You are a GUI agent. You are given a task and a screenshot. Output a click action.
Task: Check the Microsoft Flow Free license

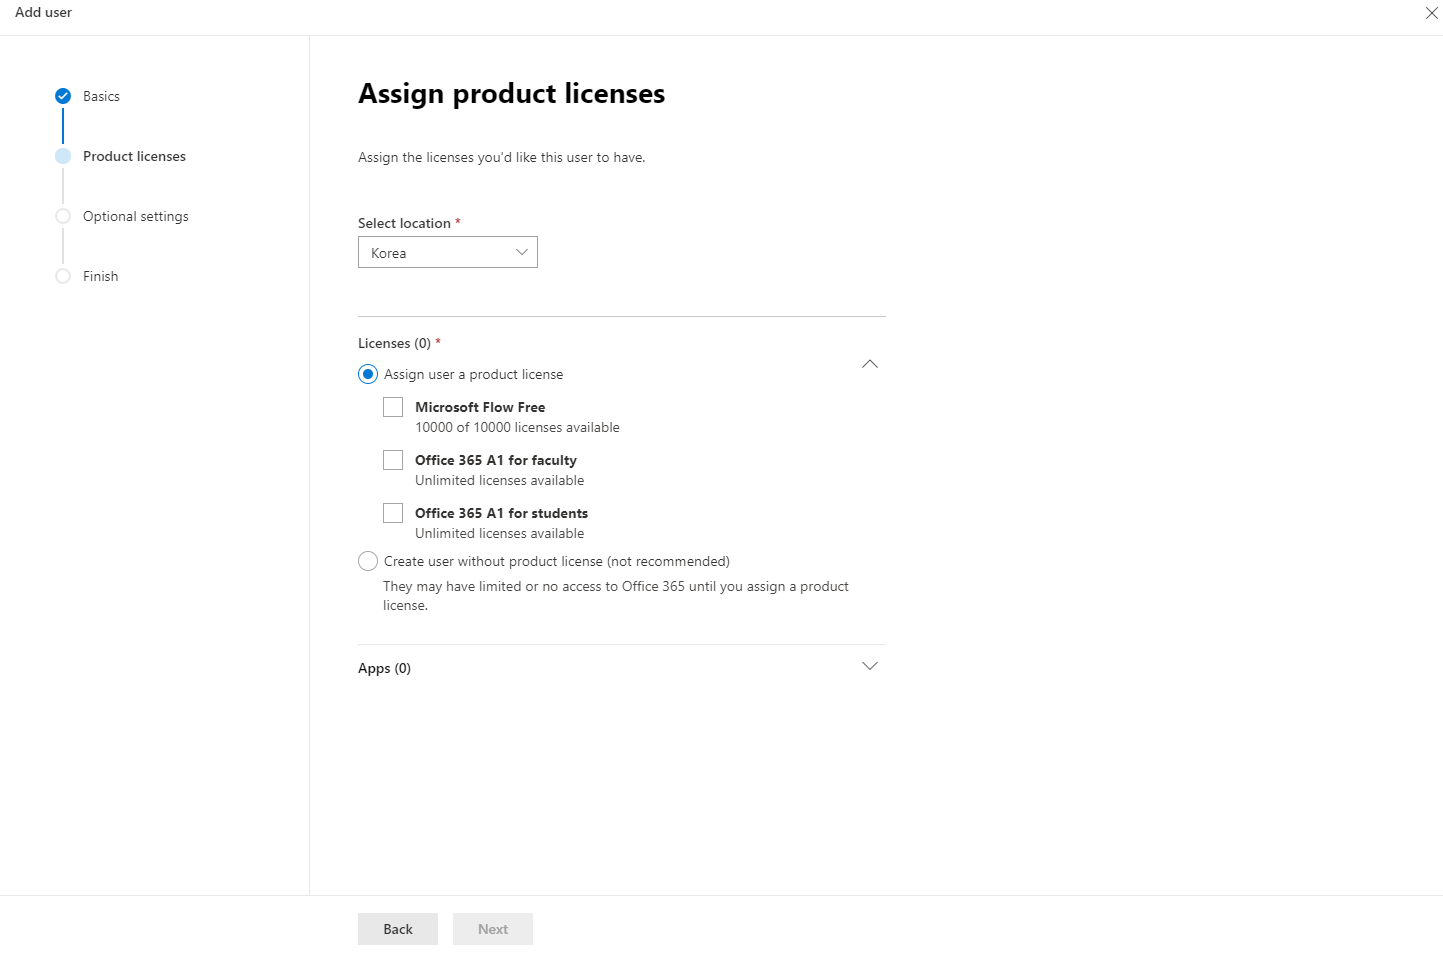(393, 407)
